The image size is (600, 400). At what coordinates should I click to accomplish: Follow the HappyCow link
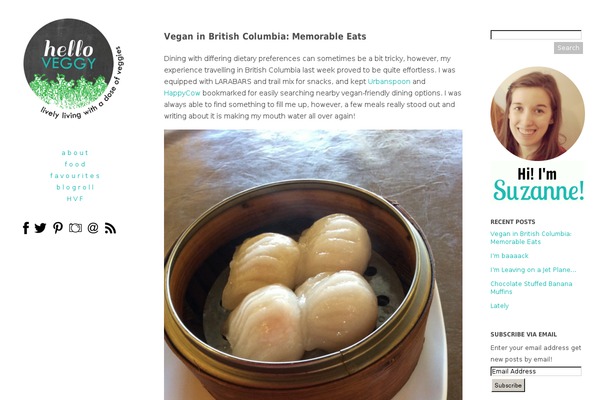pyautogui.click(x=182, y=93)
